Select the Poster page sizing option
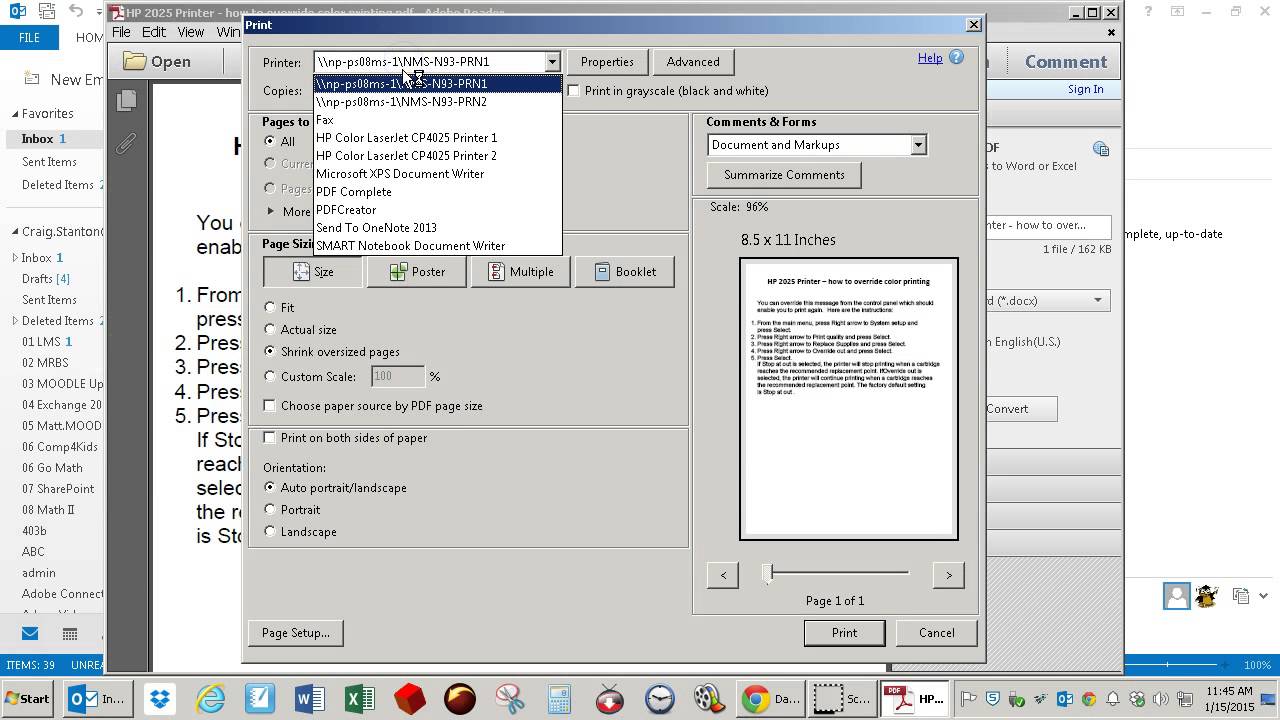The height and width of the screenshot is (720, 1280). 417,271
